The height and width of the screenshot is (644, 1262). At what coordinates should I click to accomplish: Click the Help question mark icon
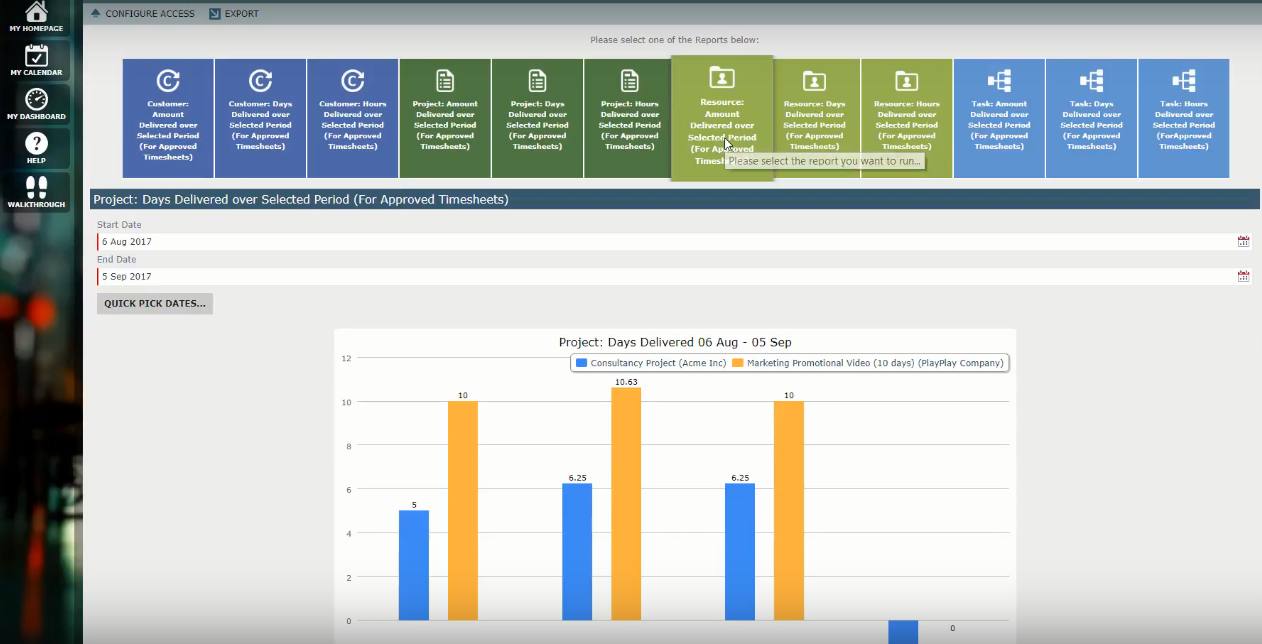click(x=36, y=148)
